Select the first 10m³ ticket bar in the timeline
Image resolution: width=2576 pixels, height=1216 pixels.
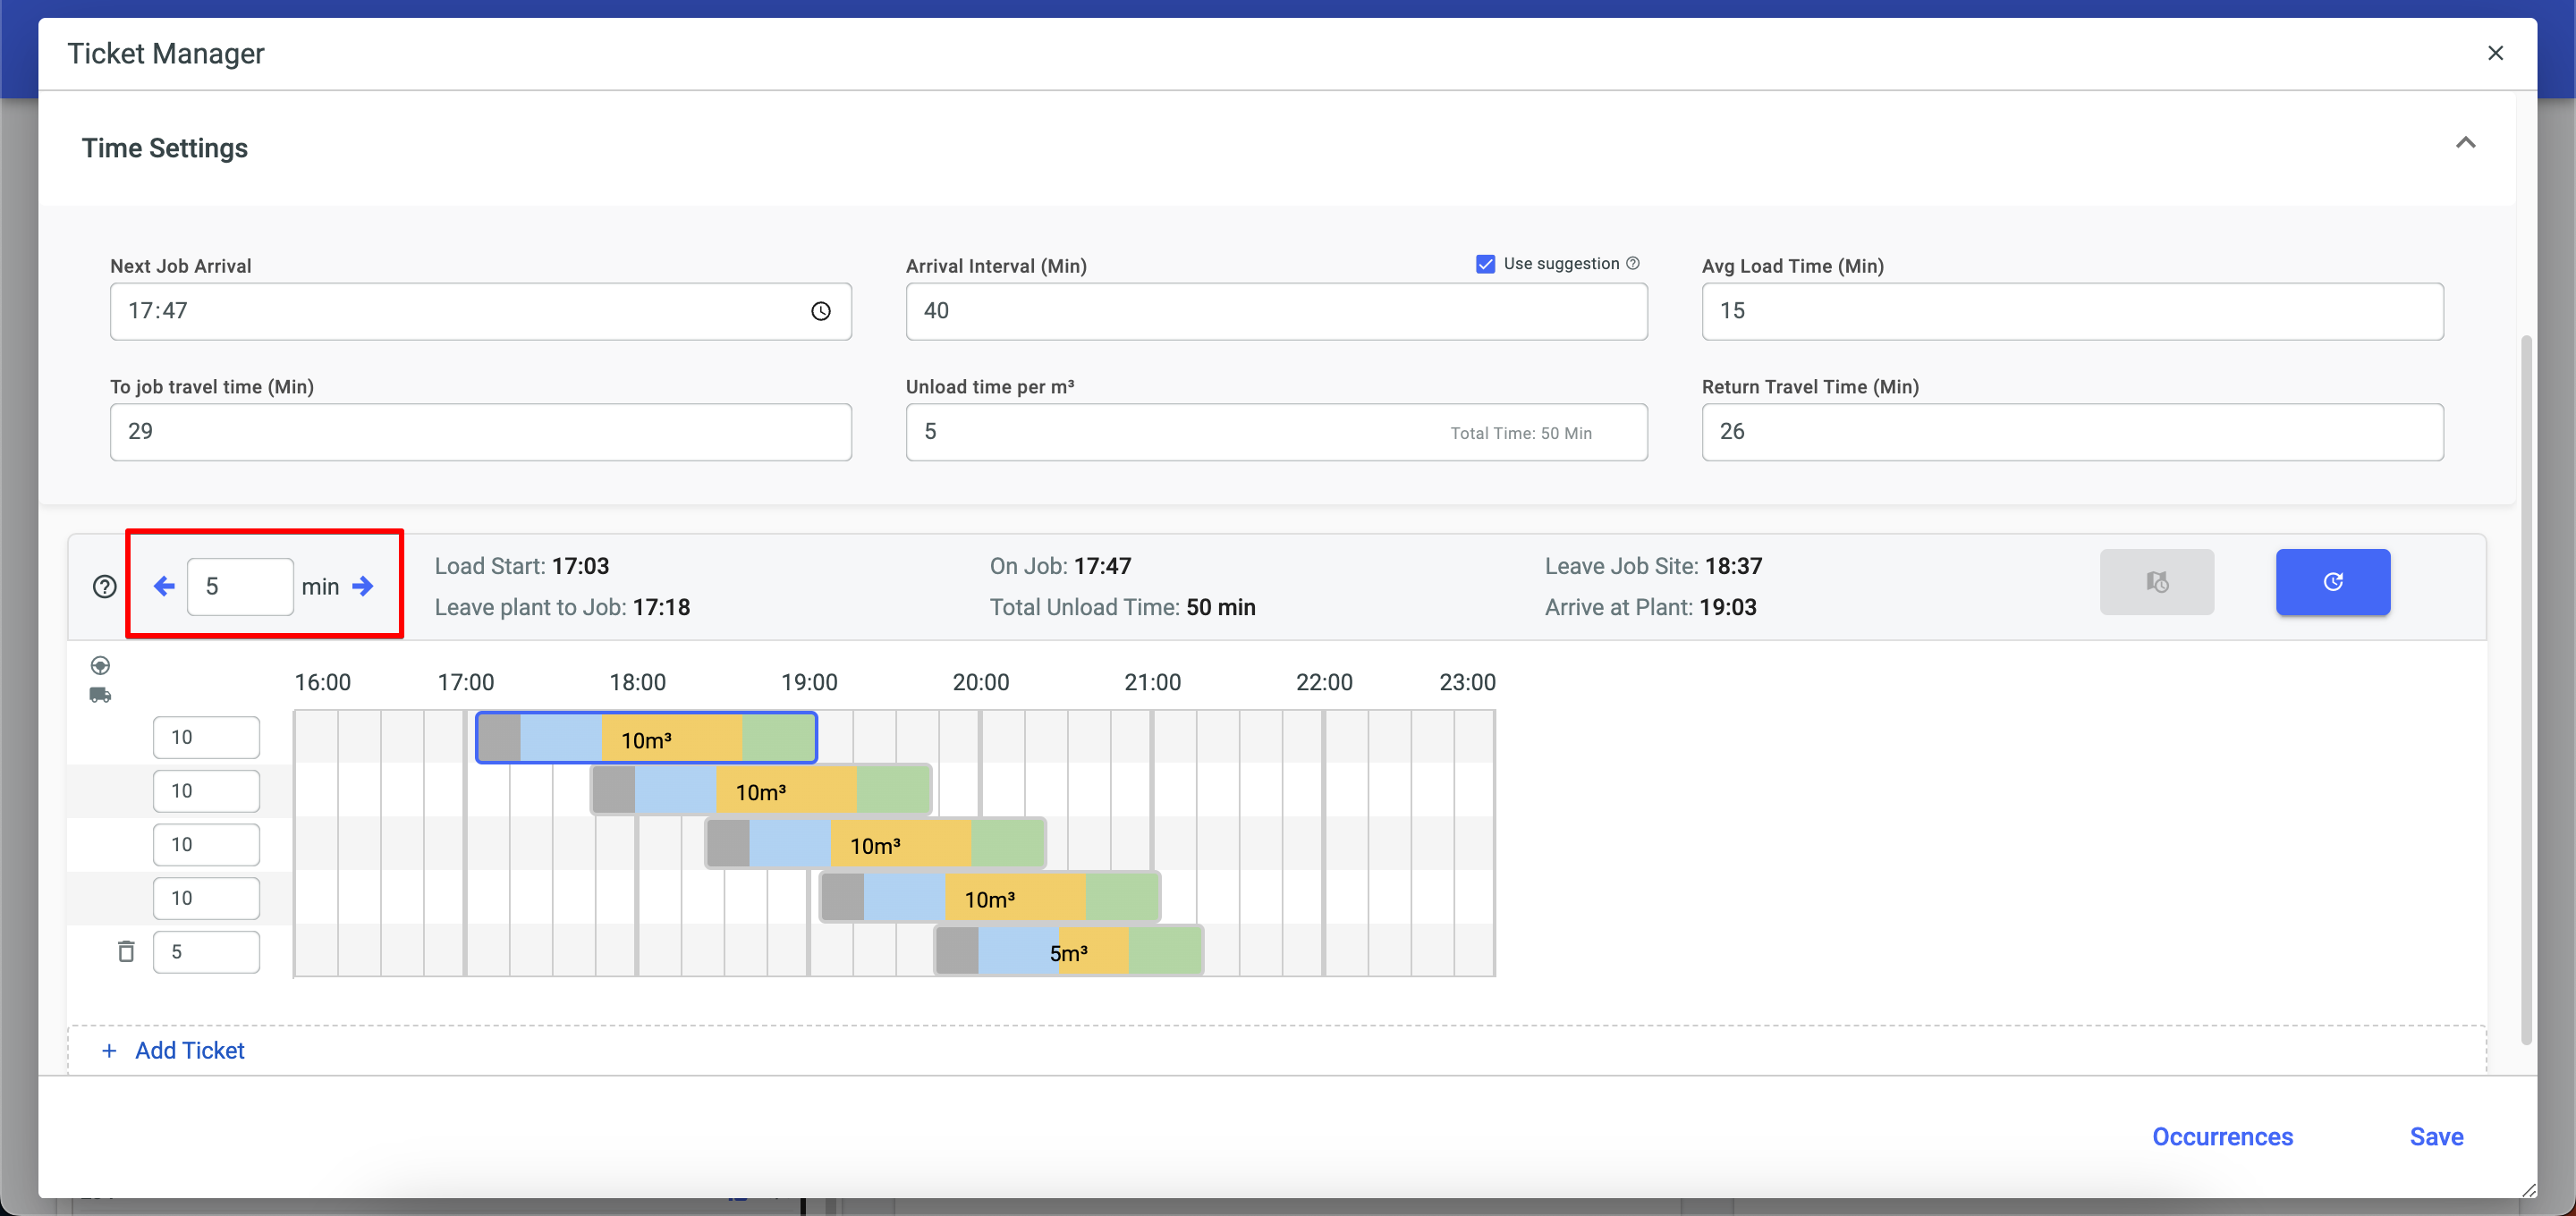(646, 738)
